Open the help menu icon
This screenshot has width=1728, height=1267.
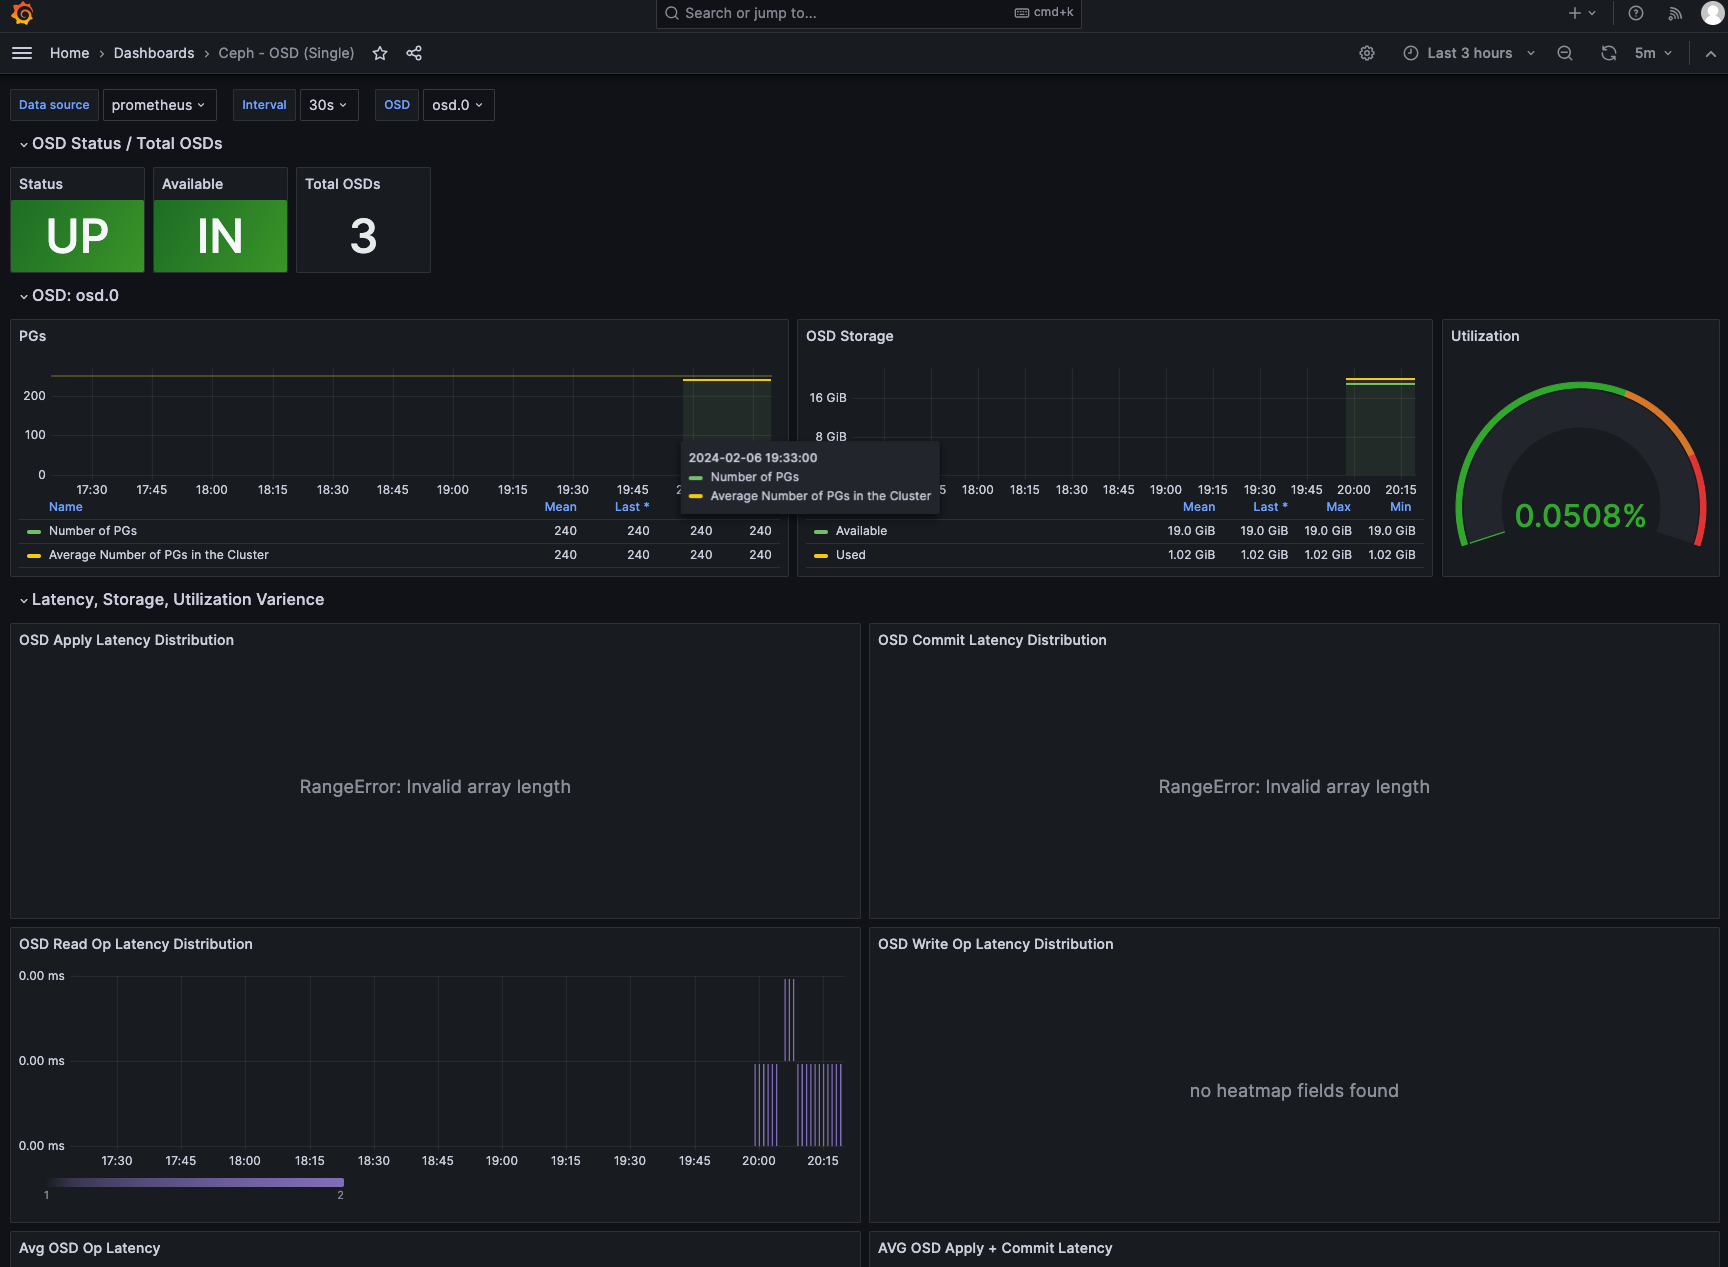click(1636, 13)
